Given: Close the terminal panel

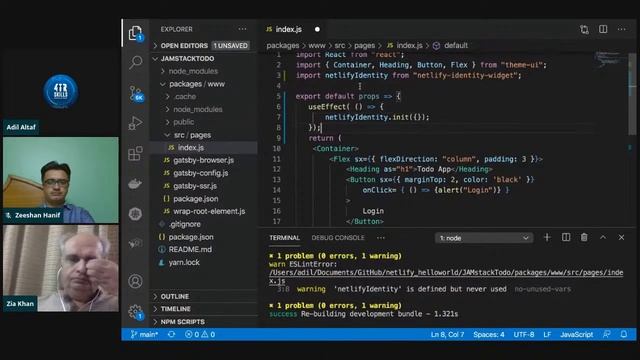Looking at the screenshot, I should 621,238.
